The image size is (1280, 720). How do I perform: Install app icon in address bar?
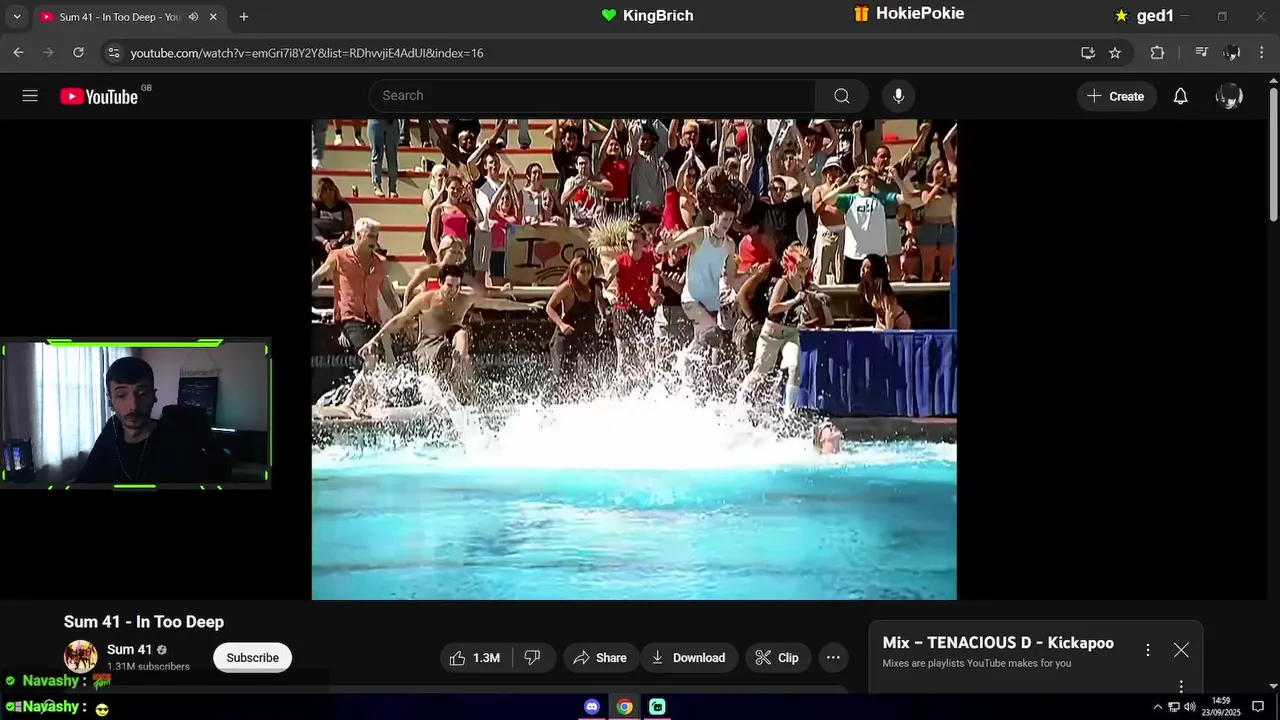[x=1088, y=52]
